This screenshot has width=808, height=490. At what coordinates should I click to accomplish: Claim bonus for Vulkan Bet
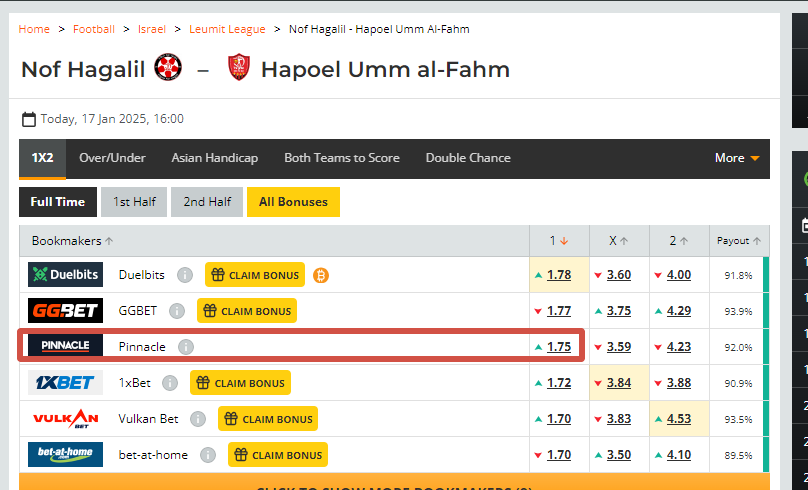coord(268,419)
